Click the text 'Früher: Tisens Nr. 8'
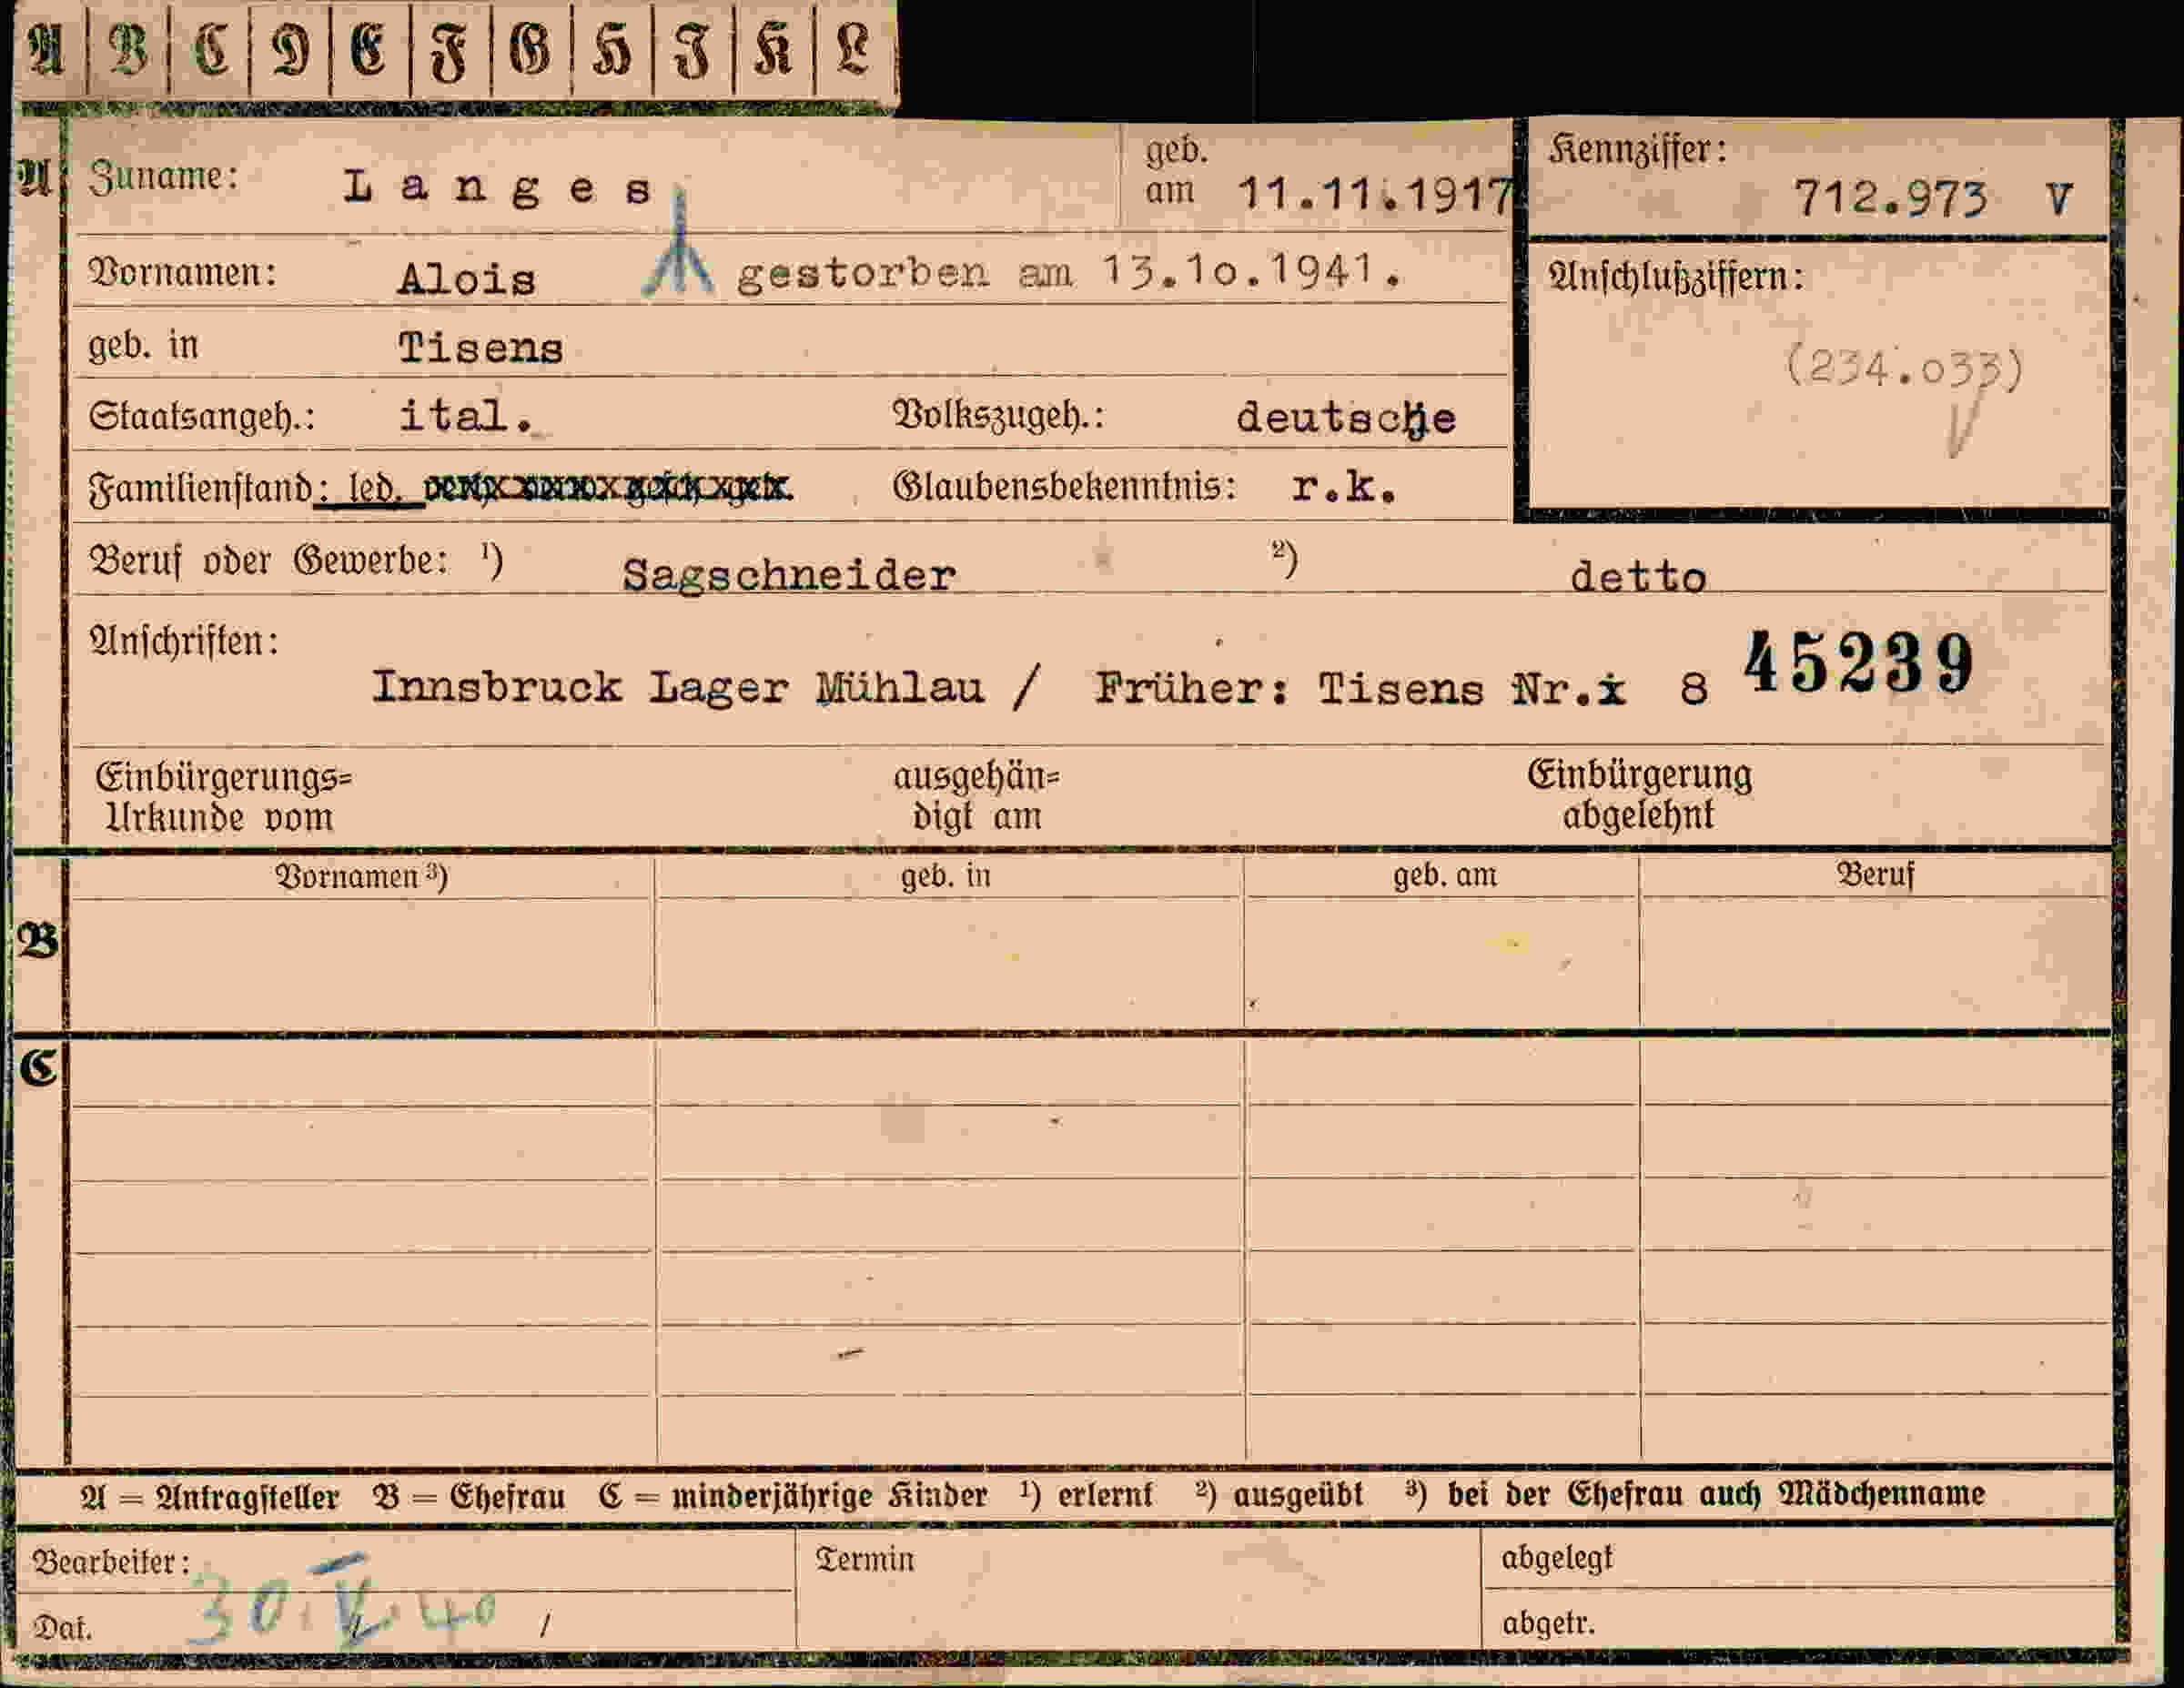2184x1688 pixels. coord(1402,690)
